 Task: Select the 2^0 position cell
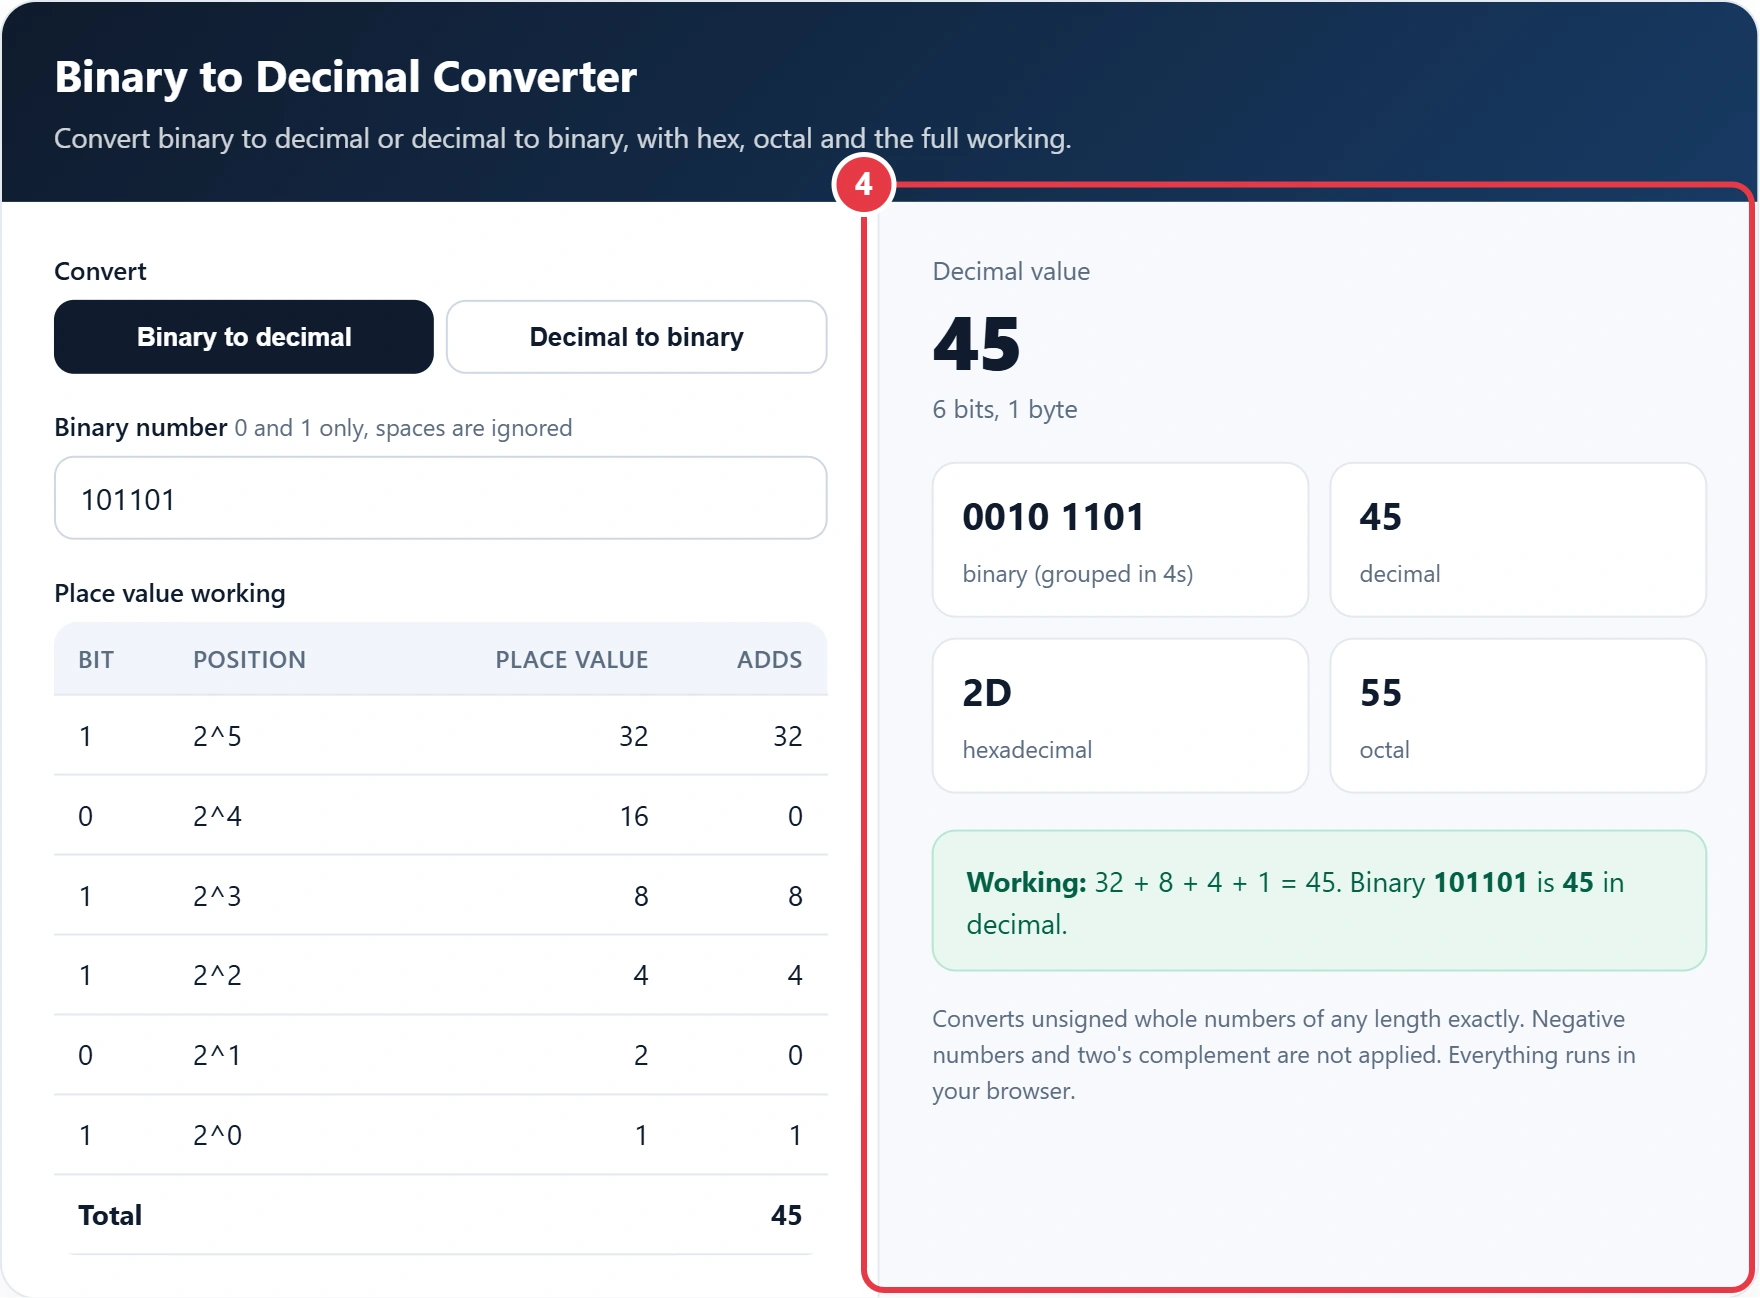[217, 1135]
